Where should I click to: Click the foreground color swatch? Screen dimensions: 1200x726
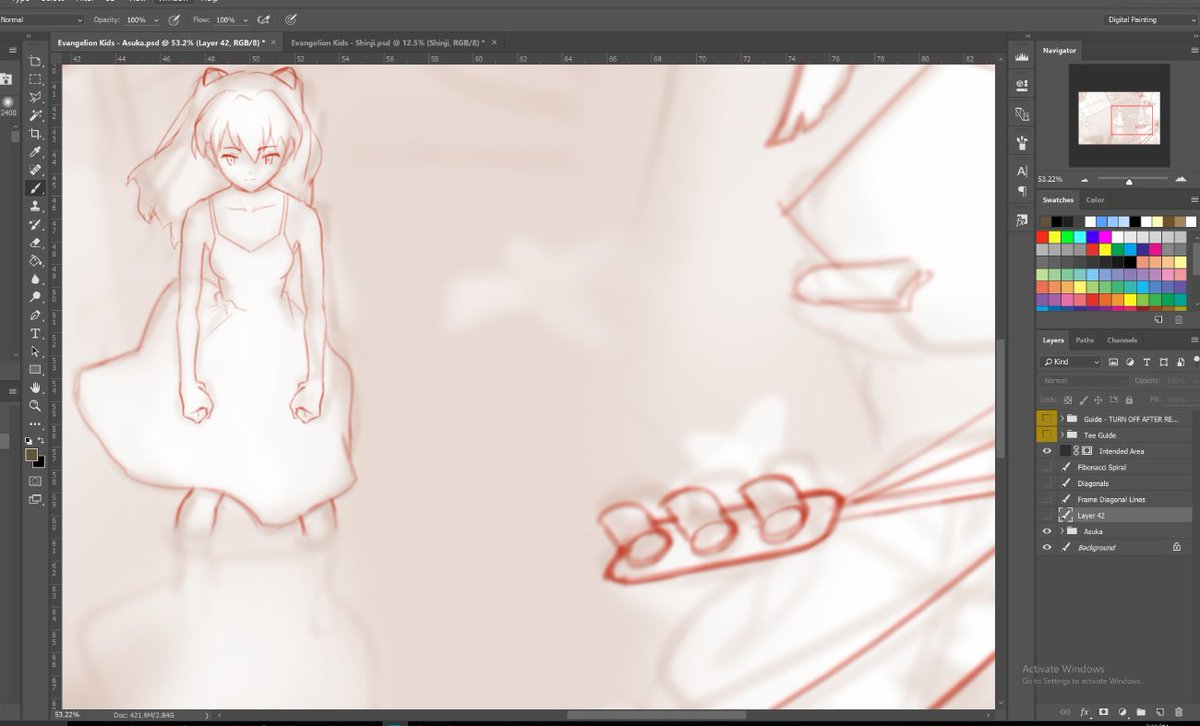(32, 454)
